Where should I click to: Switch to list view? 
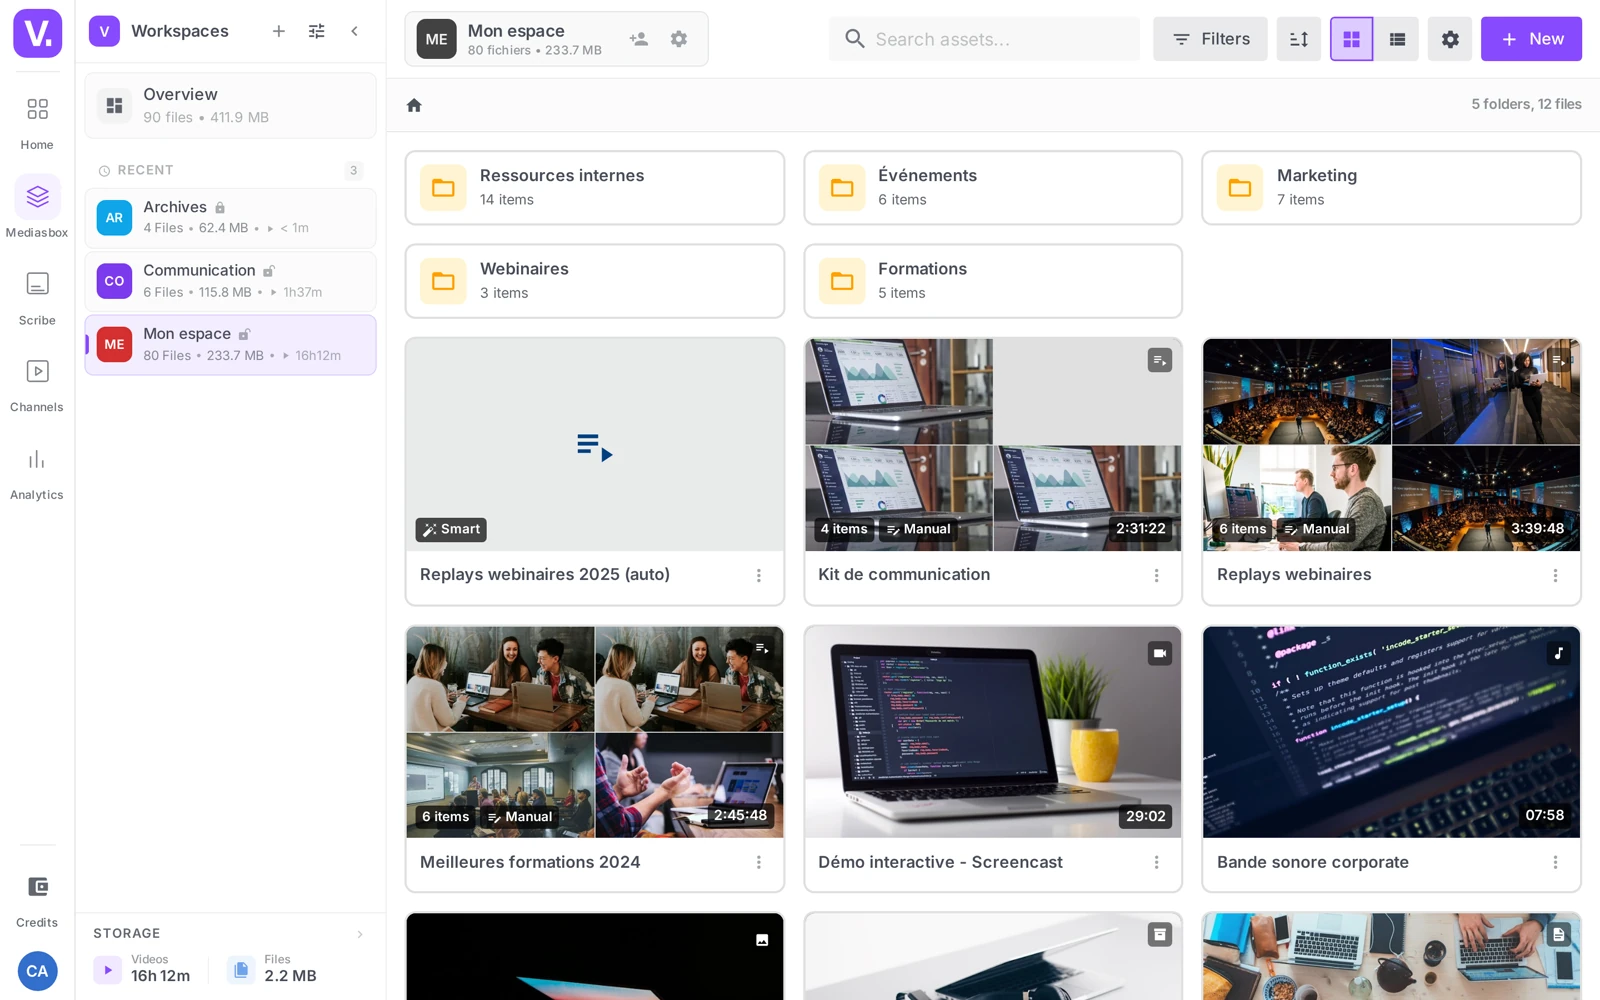tap(1397, 39)
